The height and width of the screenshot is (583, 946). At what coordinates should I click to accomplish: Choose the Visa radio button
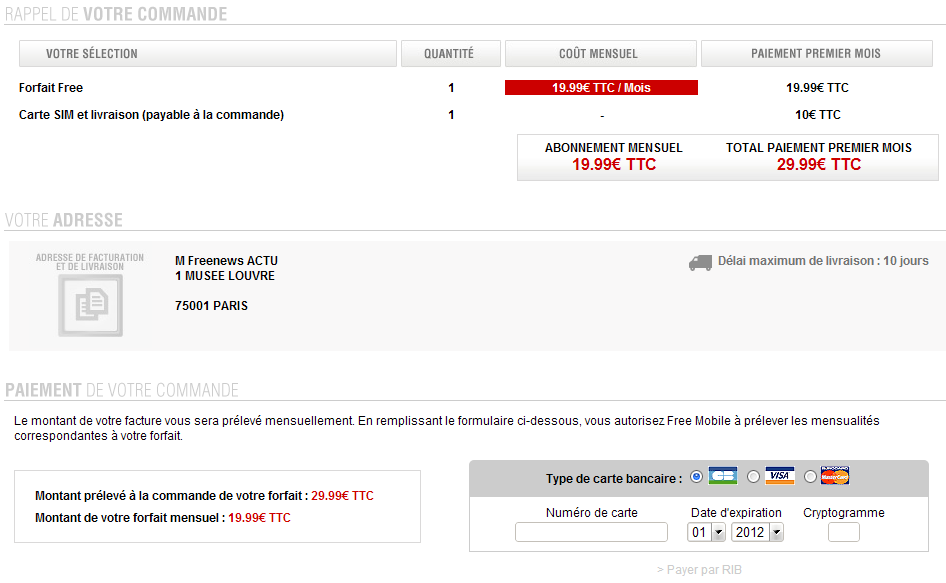tap(753, 477)
